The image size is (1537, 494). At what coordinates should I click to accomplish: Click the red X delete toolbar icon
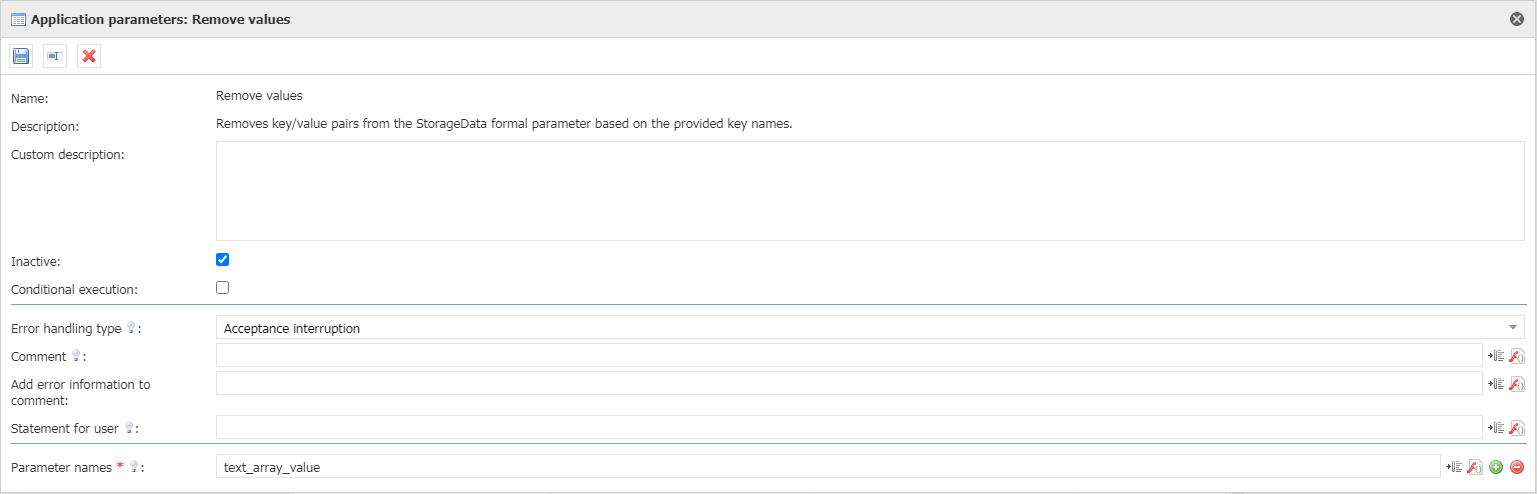[89, 56]
